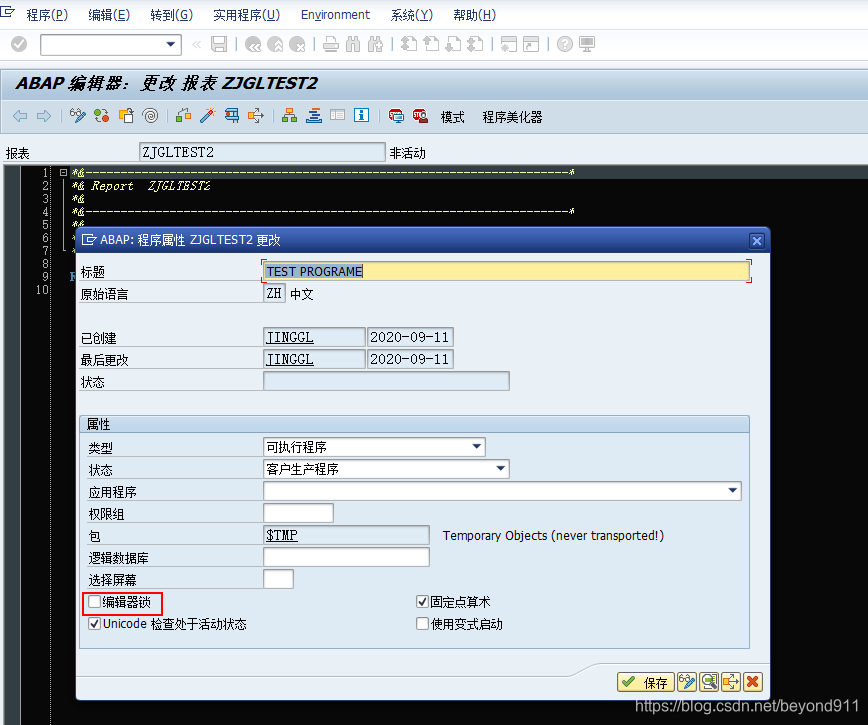Click the Back double-arrow icon in the standard toolbar

pyautogui.click(x=253, y=44)
